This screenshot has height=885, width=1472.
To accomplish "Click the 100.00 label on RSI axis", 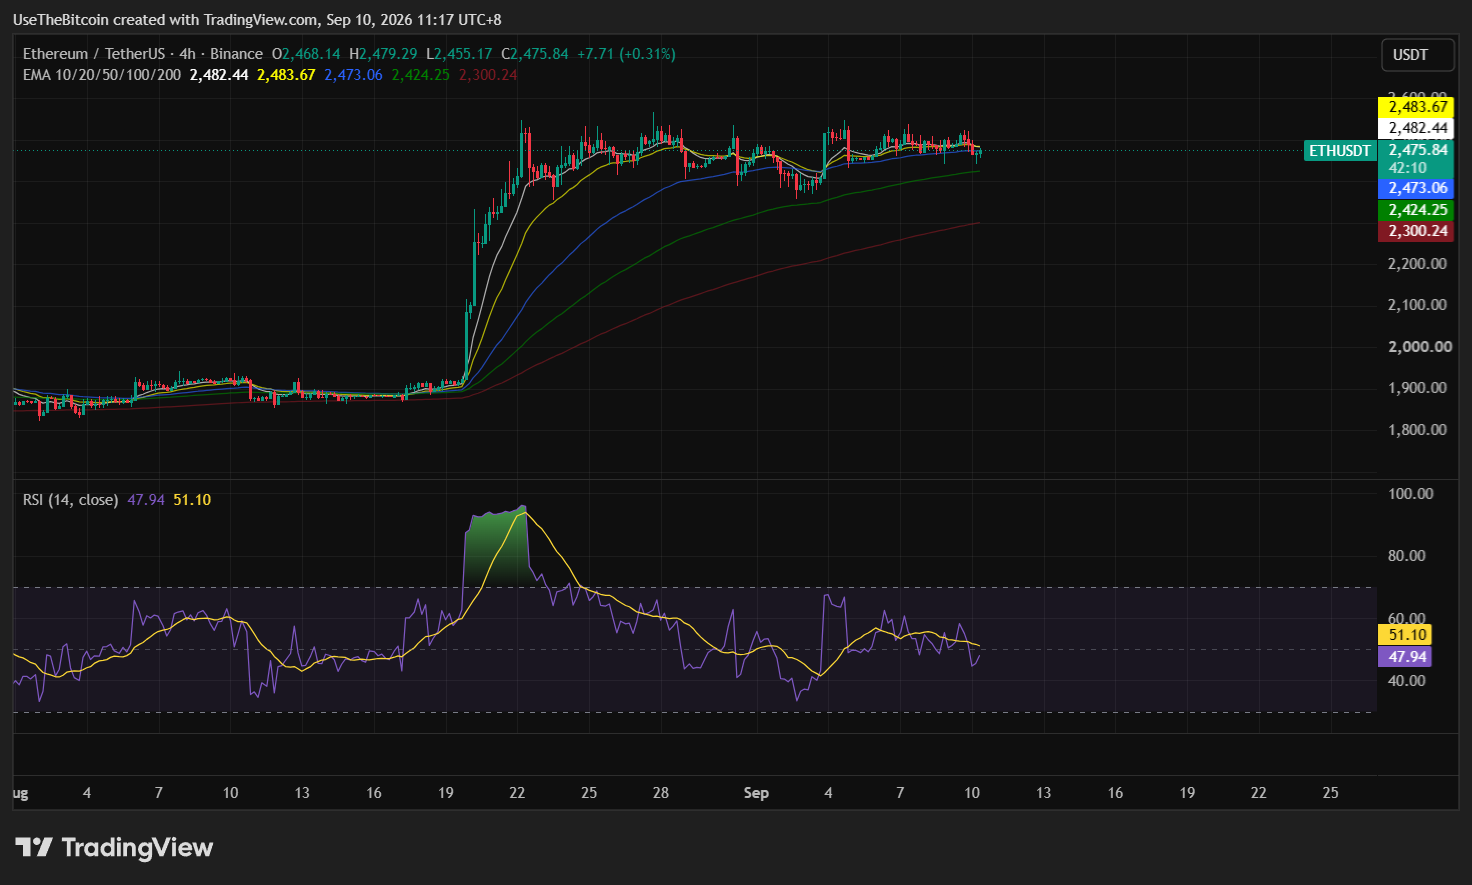I will tap(1411, 494).
